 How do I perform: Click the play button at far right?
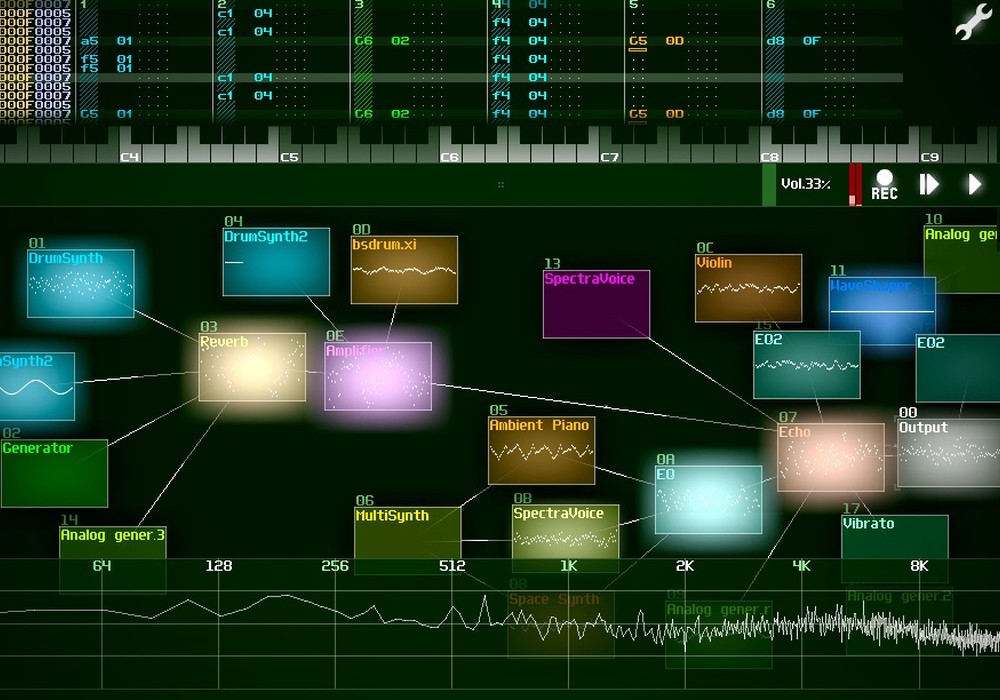pos(975,185)
